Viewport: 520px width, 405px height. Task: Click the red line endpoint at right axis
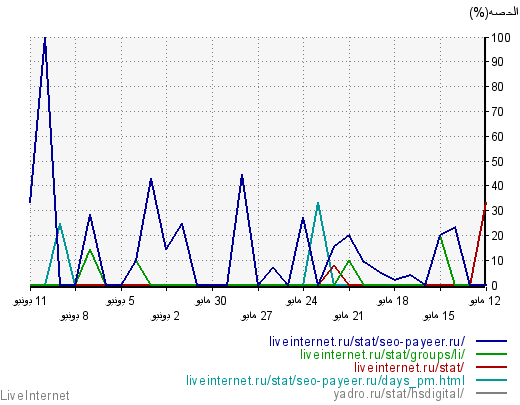pos(485,203)
